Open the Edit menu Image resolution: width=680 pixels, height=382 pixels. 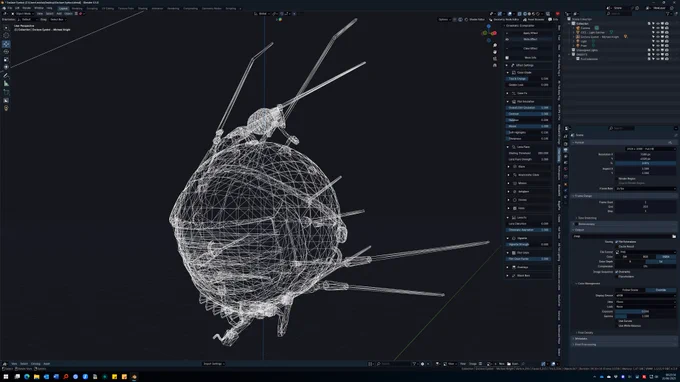click(17, 8)
